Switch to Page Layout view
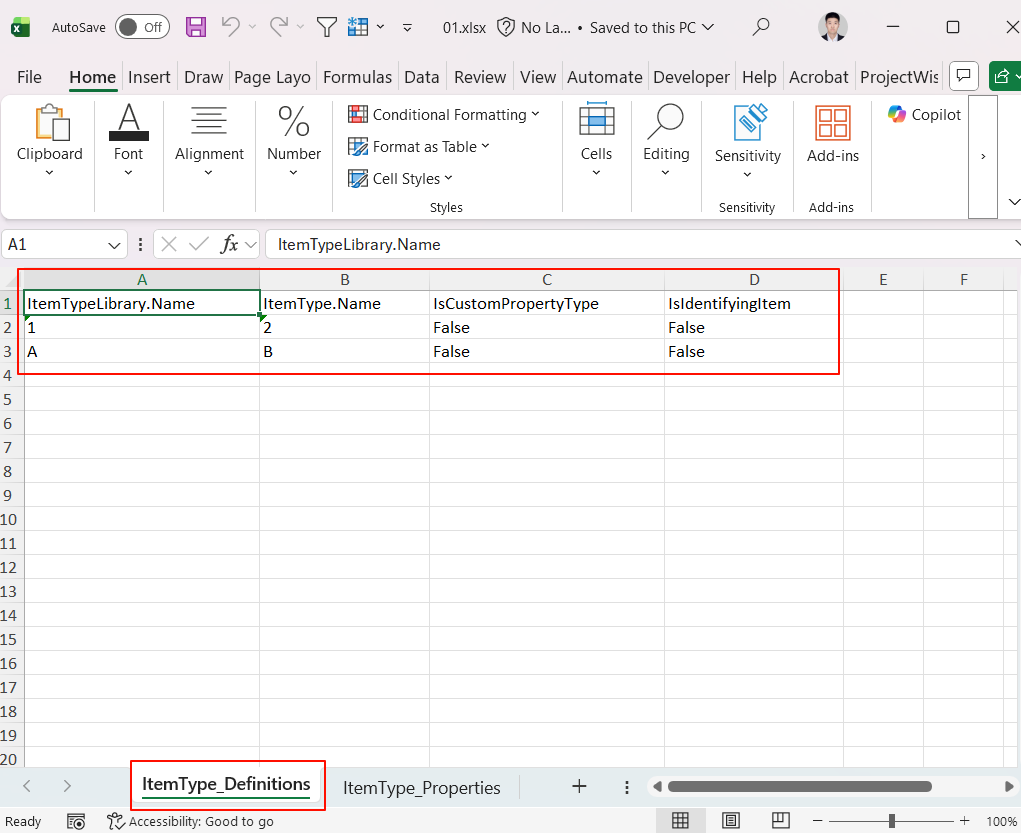 tap(731, 821)
